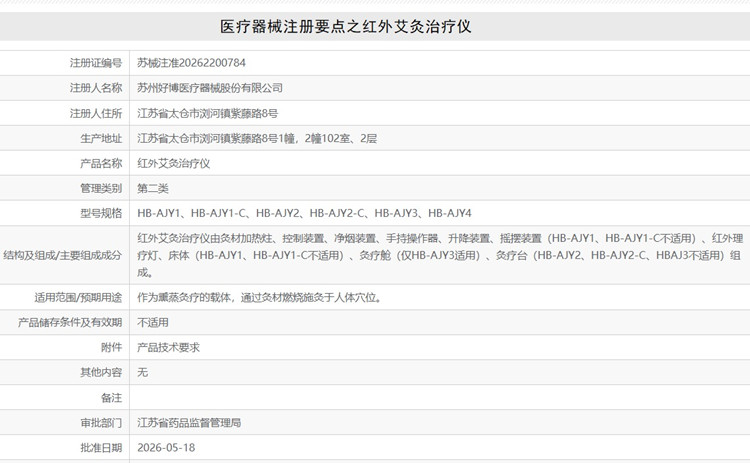Select 苏州好博医疗器械股份有限公司 company name
This screenshot has width=750, height=463.
pyautogui.click(x=210, y=88)
